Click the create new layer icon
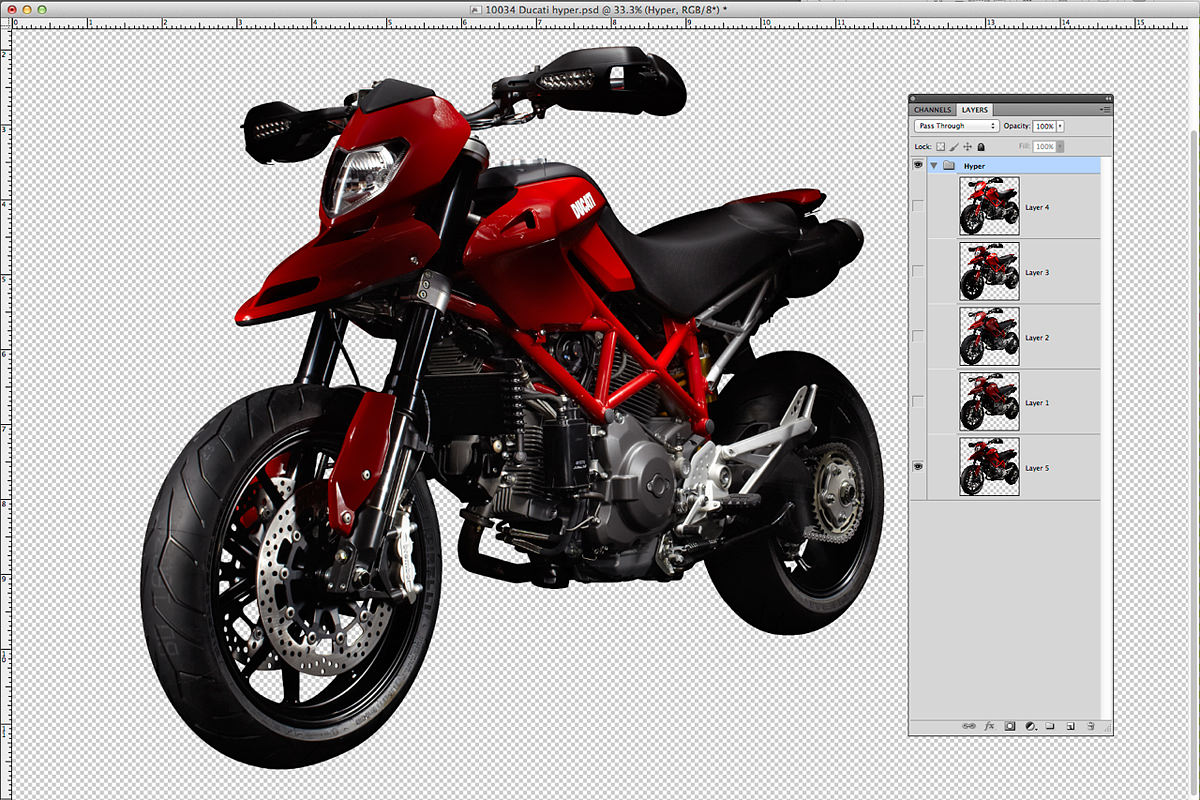Image resolution: width=1200 pixels, height=800 pixels. (x=1069, y=726)
